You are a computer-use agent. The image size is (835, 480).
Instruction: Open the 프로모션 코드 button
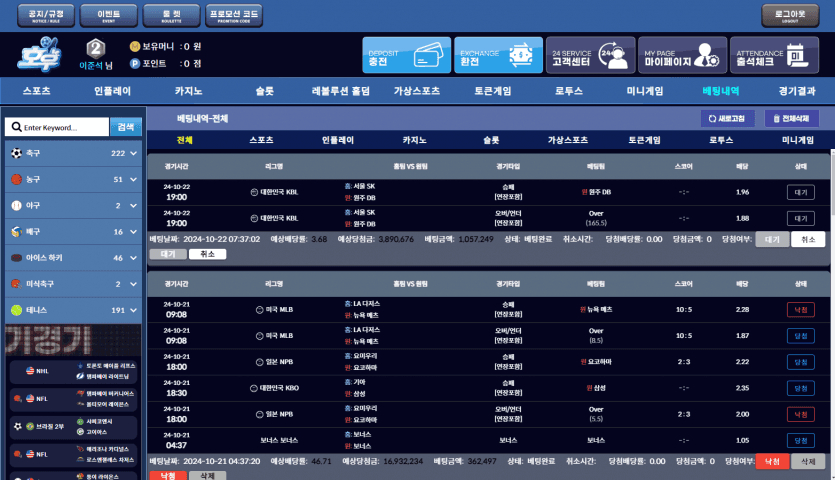pos(234,15)
